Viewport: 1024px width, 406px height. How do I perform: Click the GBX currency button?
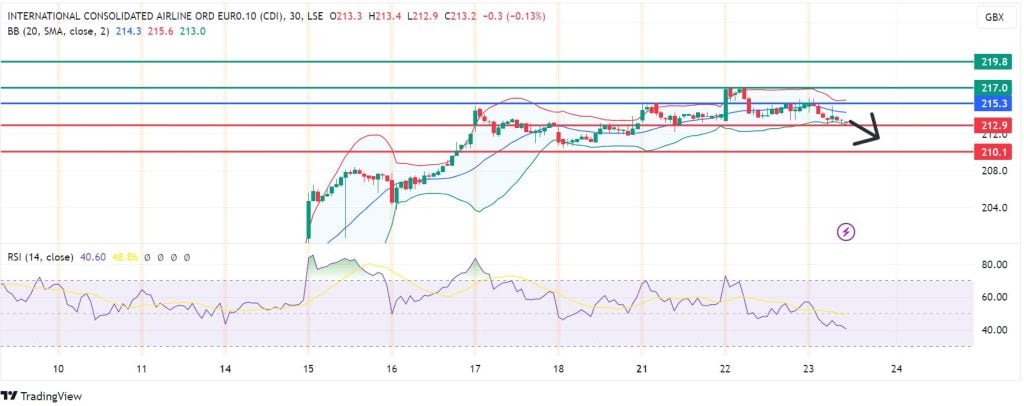click(995, 19)
